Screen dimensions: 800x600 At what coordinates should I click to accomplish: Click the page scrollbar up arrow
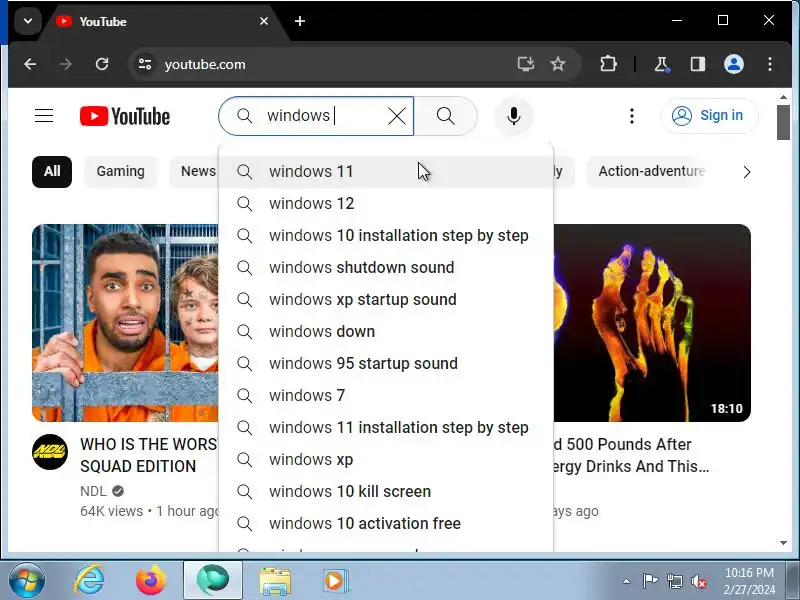click(x=784, y=97)
